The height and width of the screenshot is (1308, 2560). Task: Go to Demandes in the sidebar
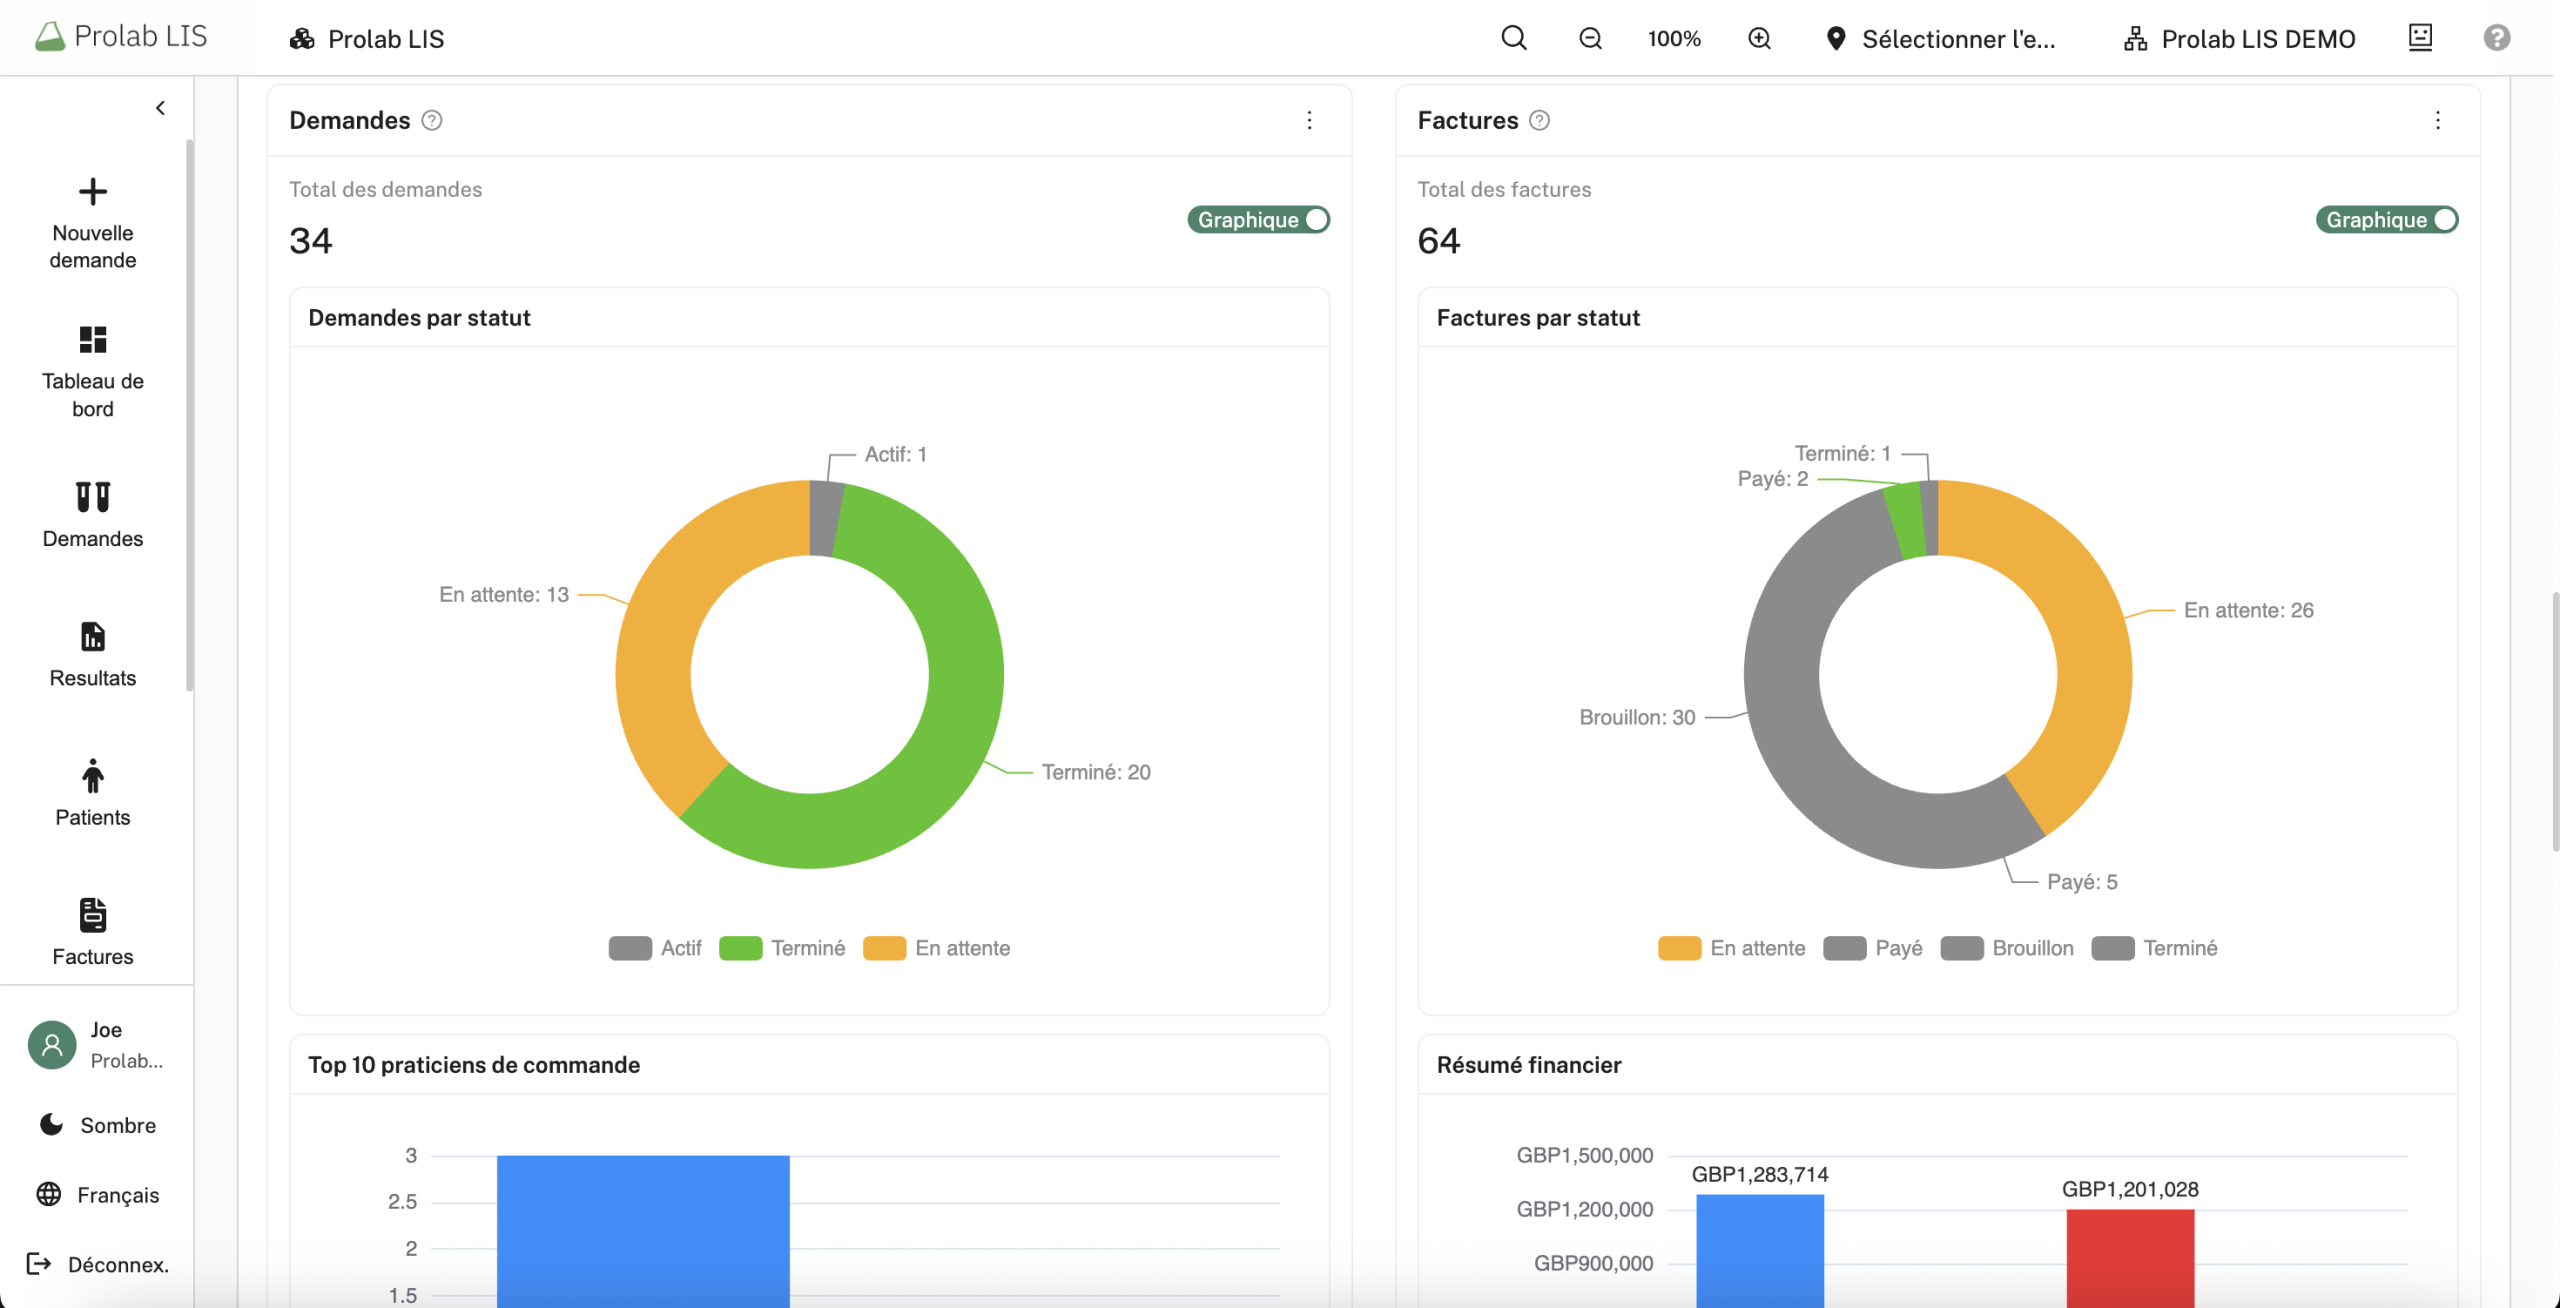point(93,515)
